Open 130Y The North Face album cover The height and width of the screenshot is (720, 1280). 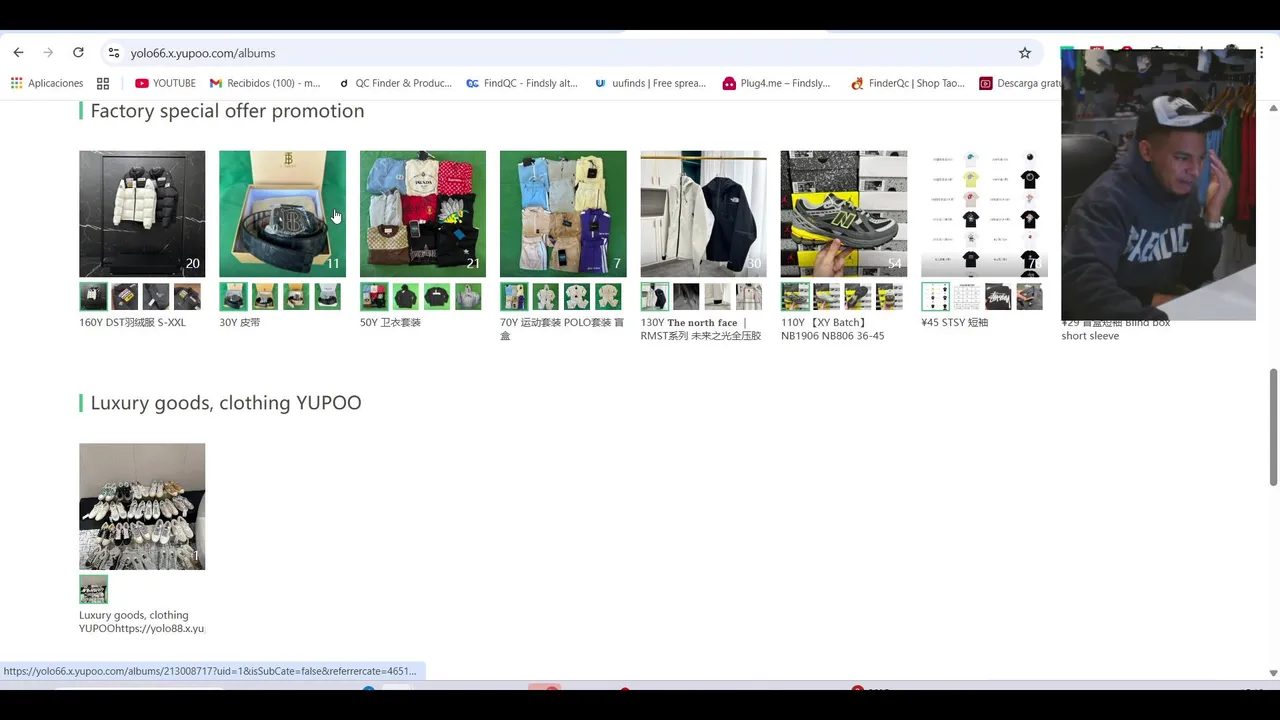click(704, 214)
